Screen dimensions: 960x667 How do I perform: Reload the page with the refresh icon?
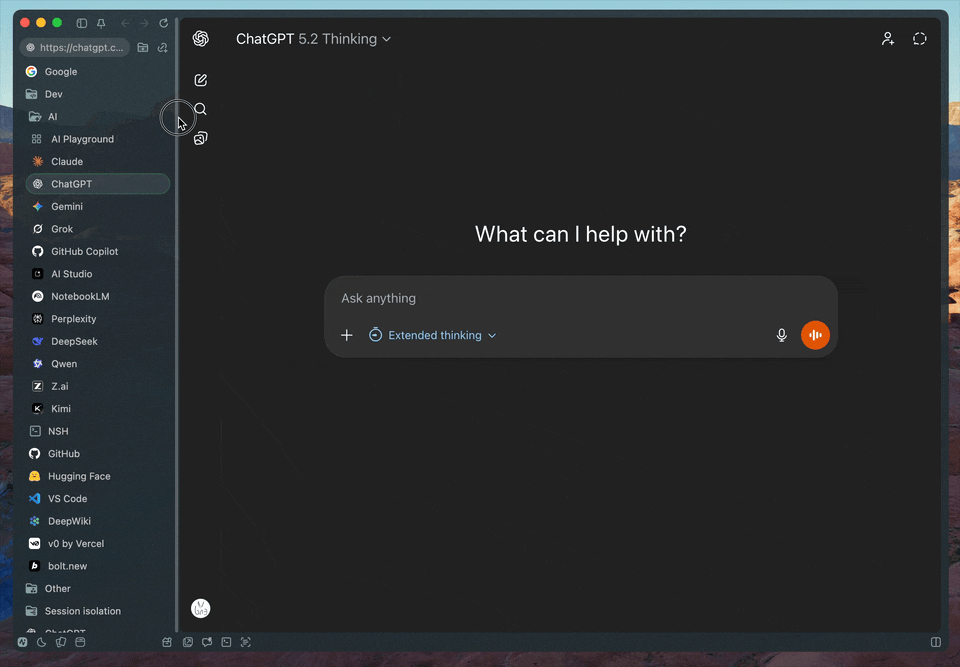(163, 23)
